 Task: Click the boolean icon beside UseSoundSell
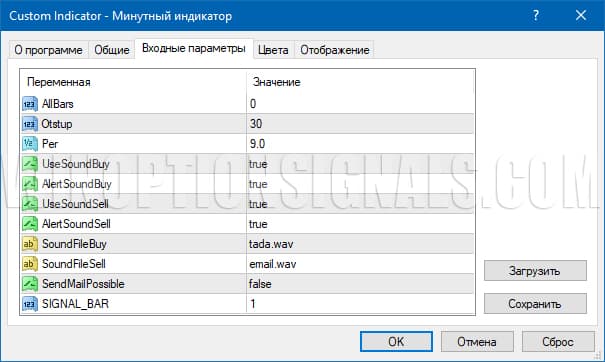pos(30,204)
